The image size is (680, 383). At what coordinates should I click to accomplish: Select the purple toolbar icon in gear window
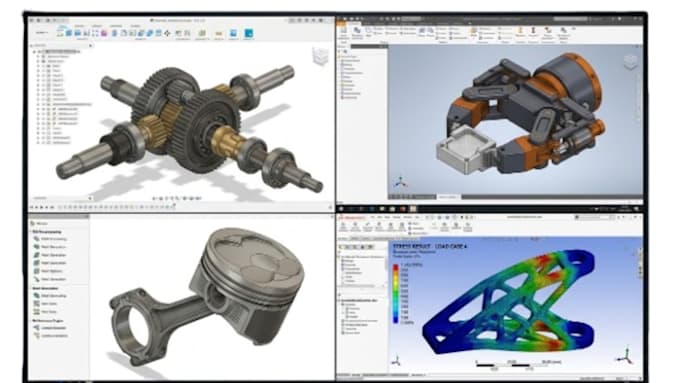click(104, 33)
